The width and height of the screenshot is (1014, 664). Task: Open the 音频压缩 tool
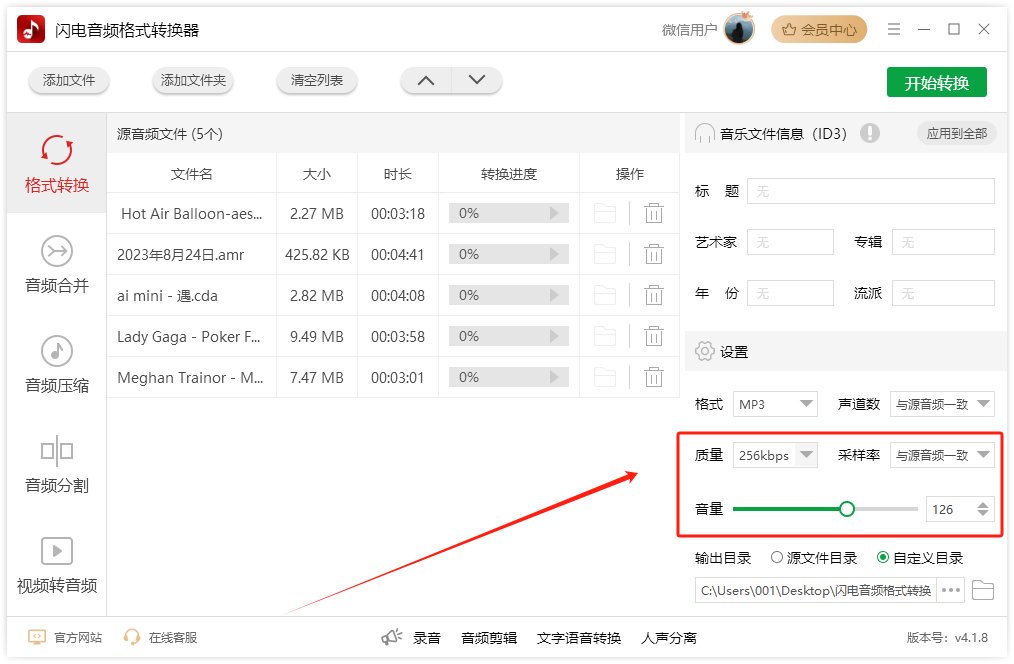(x=56, y=365)
